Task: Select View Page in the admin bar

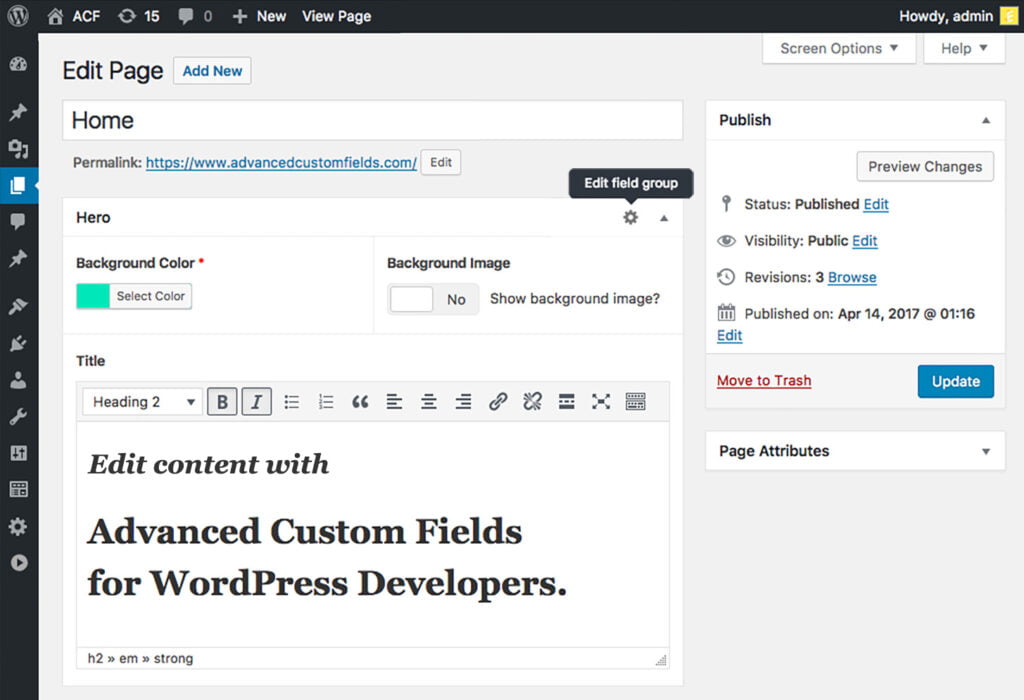Action: tap(336, 15)
